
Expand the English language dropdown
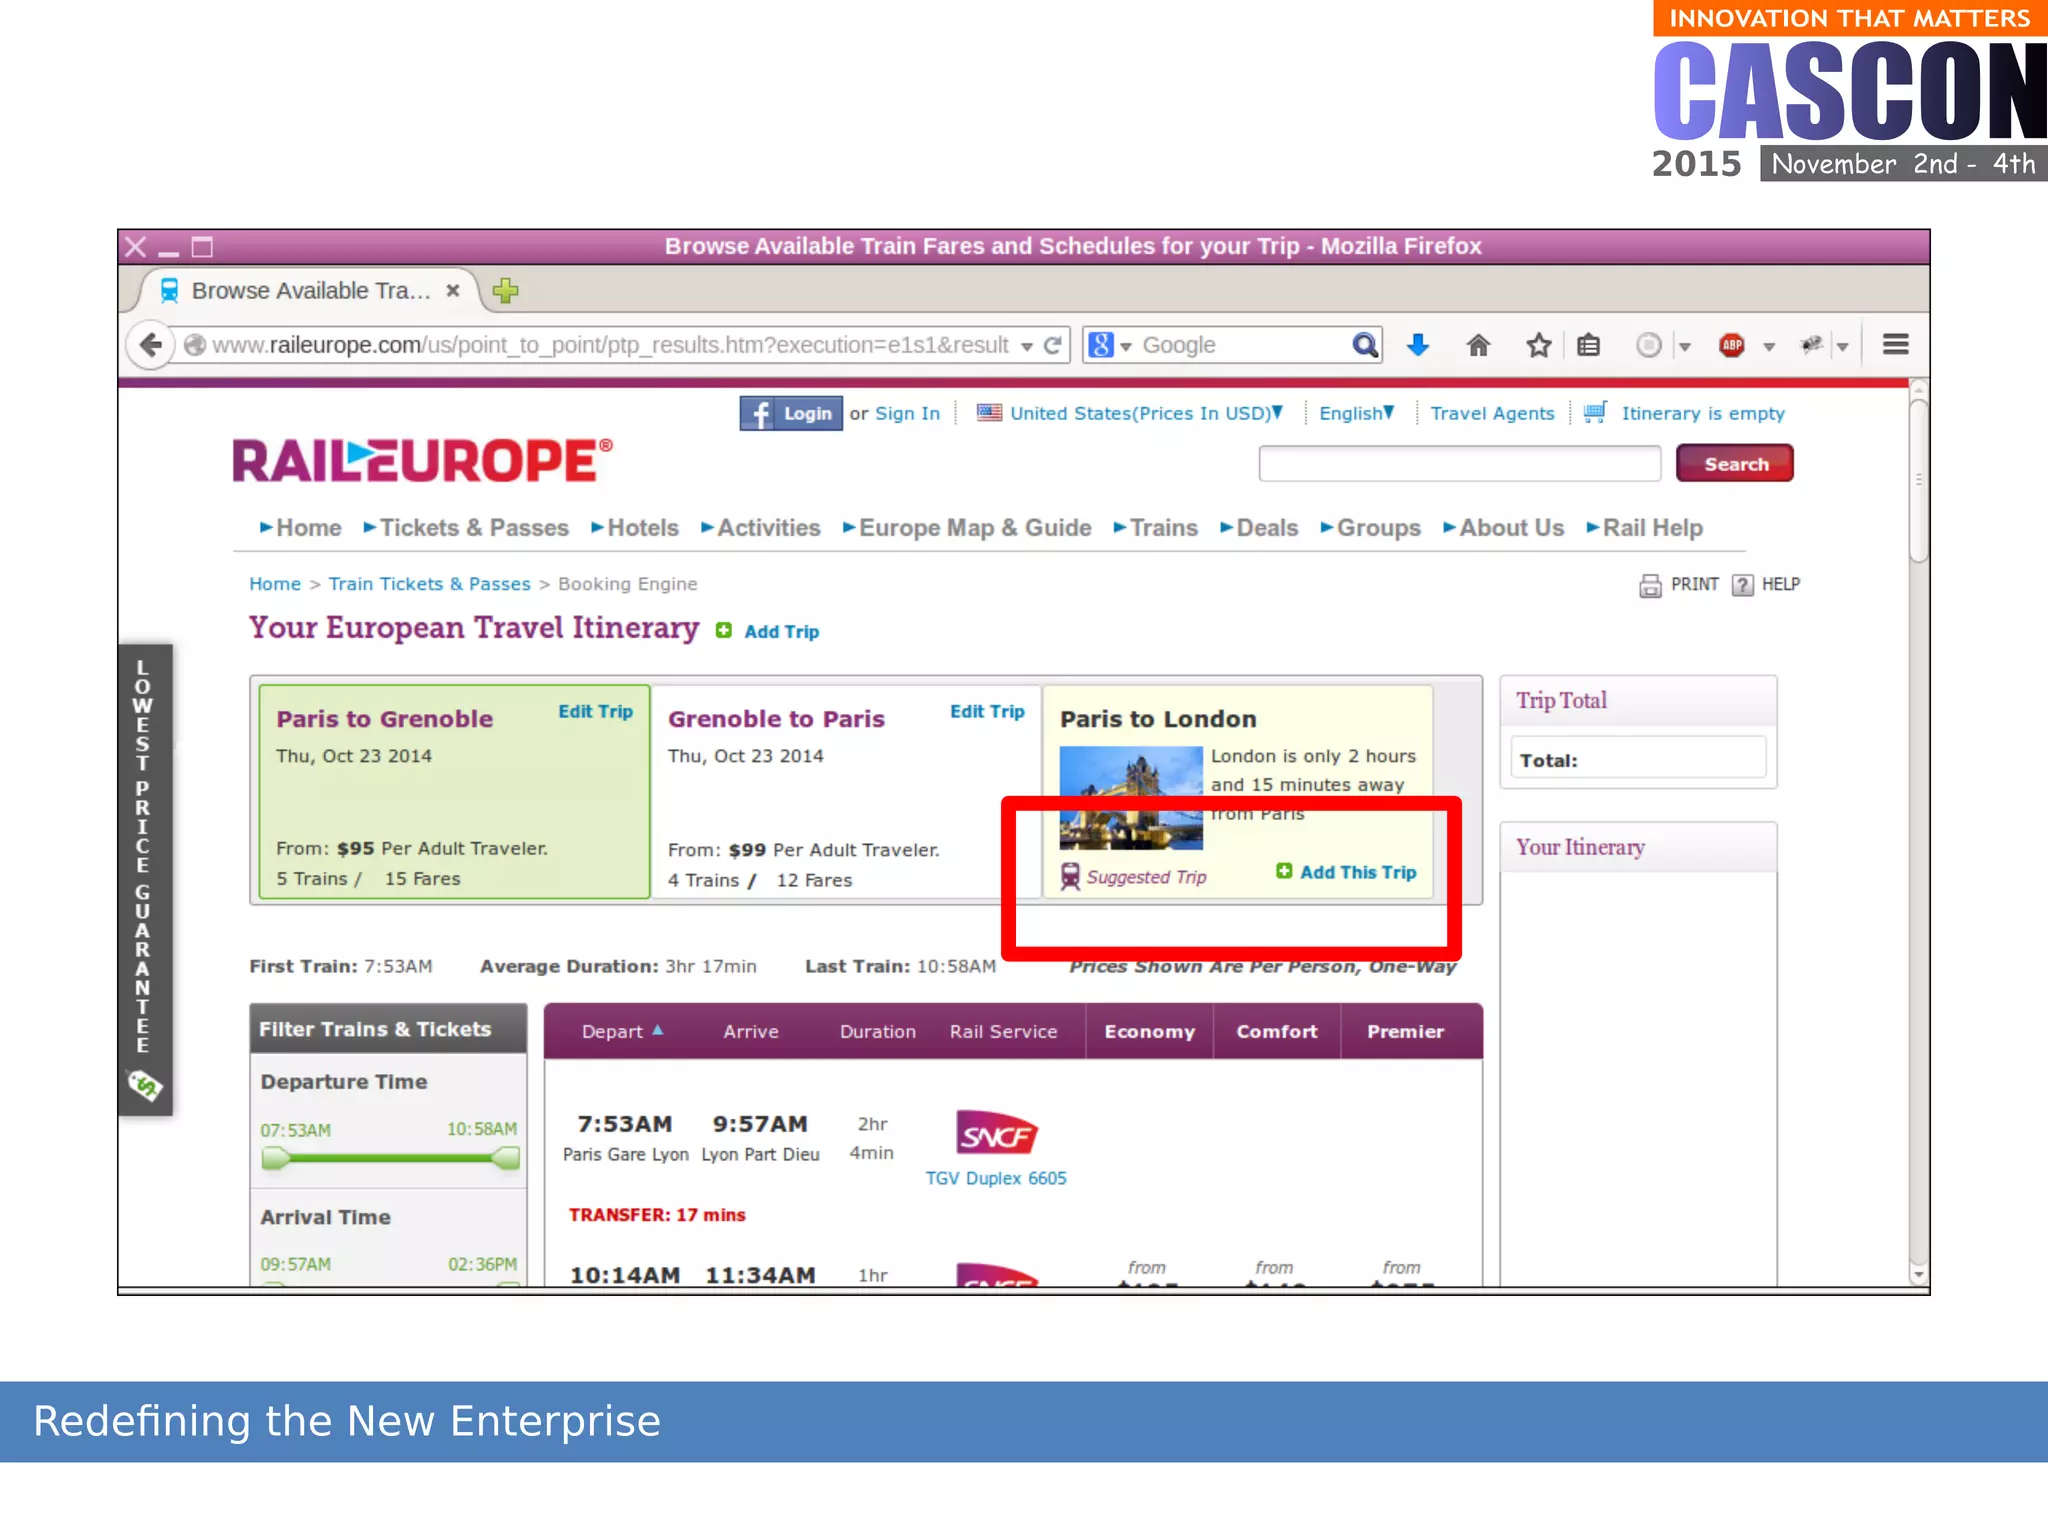coord(1356,413)
